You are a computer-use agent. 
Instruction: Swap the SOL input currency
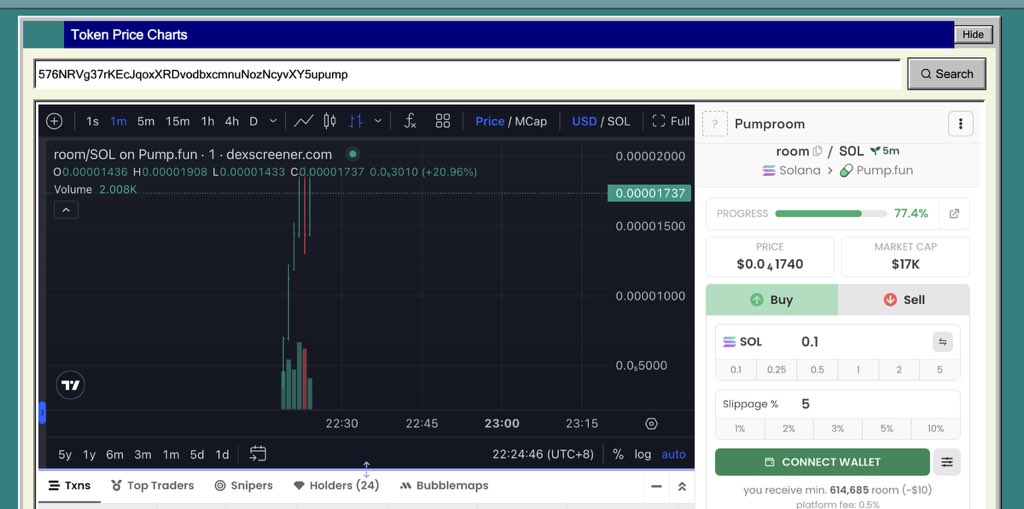point(942,342)
